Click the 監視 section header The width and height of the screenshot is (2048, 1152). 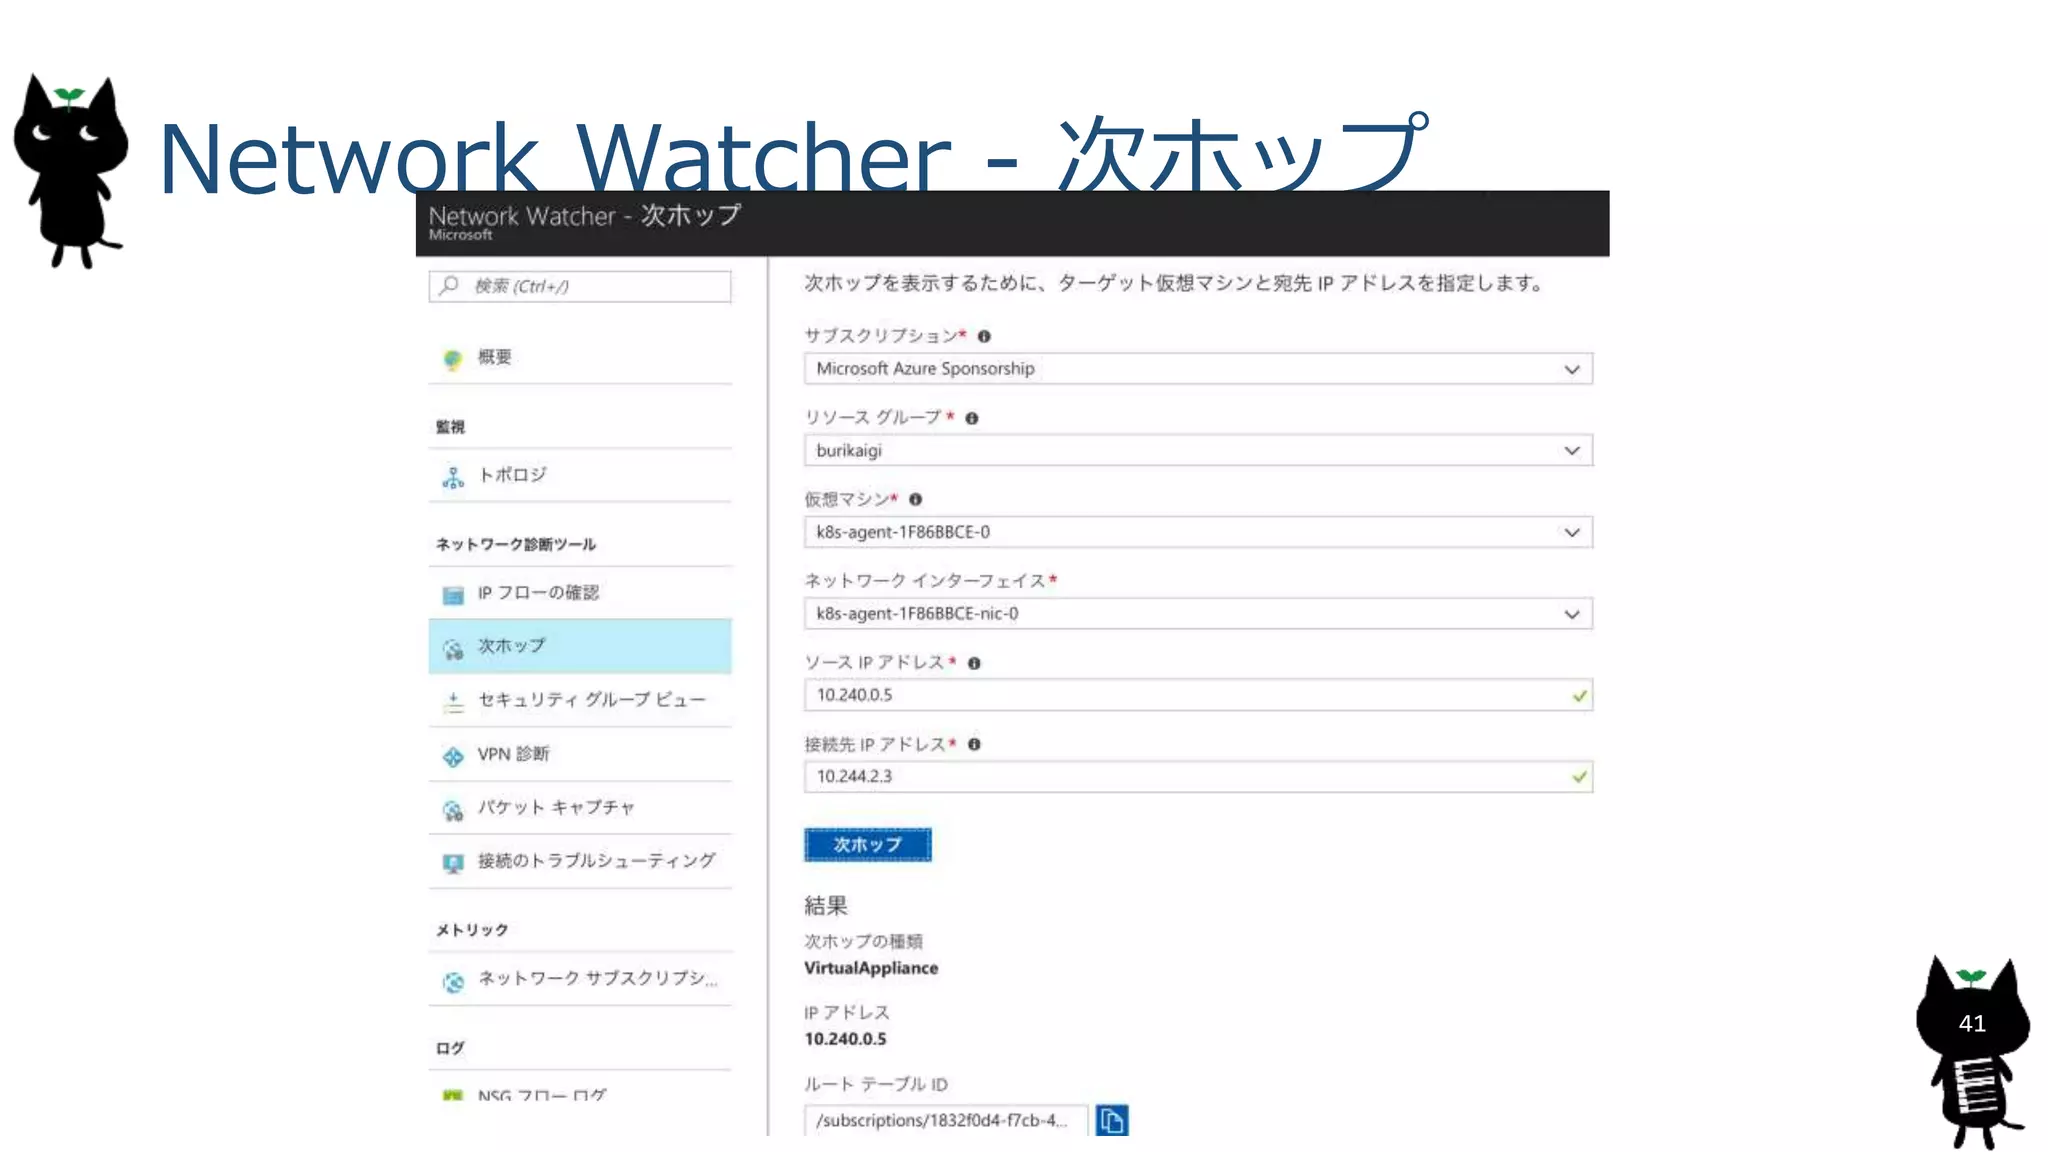[450, 427]
